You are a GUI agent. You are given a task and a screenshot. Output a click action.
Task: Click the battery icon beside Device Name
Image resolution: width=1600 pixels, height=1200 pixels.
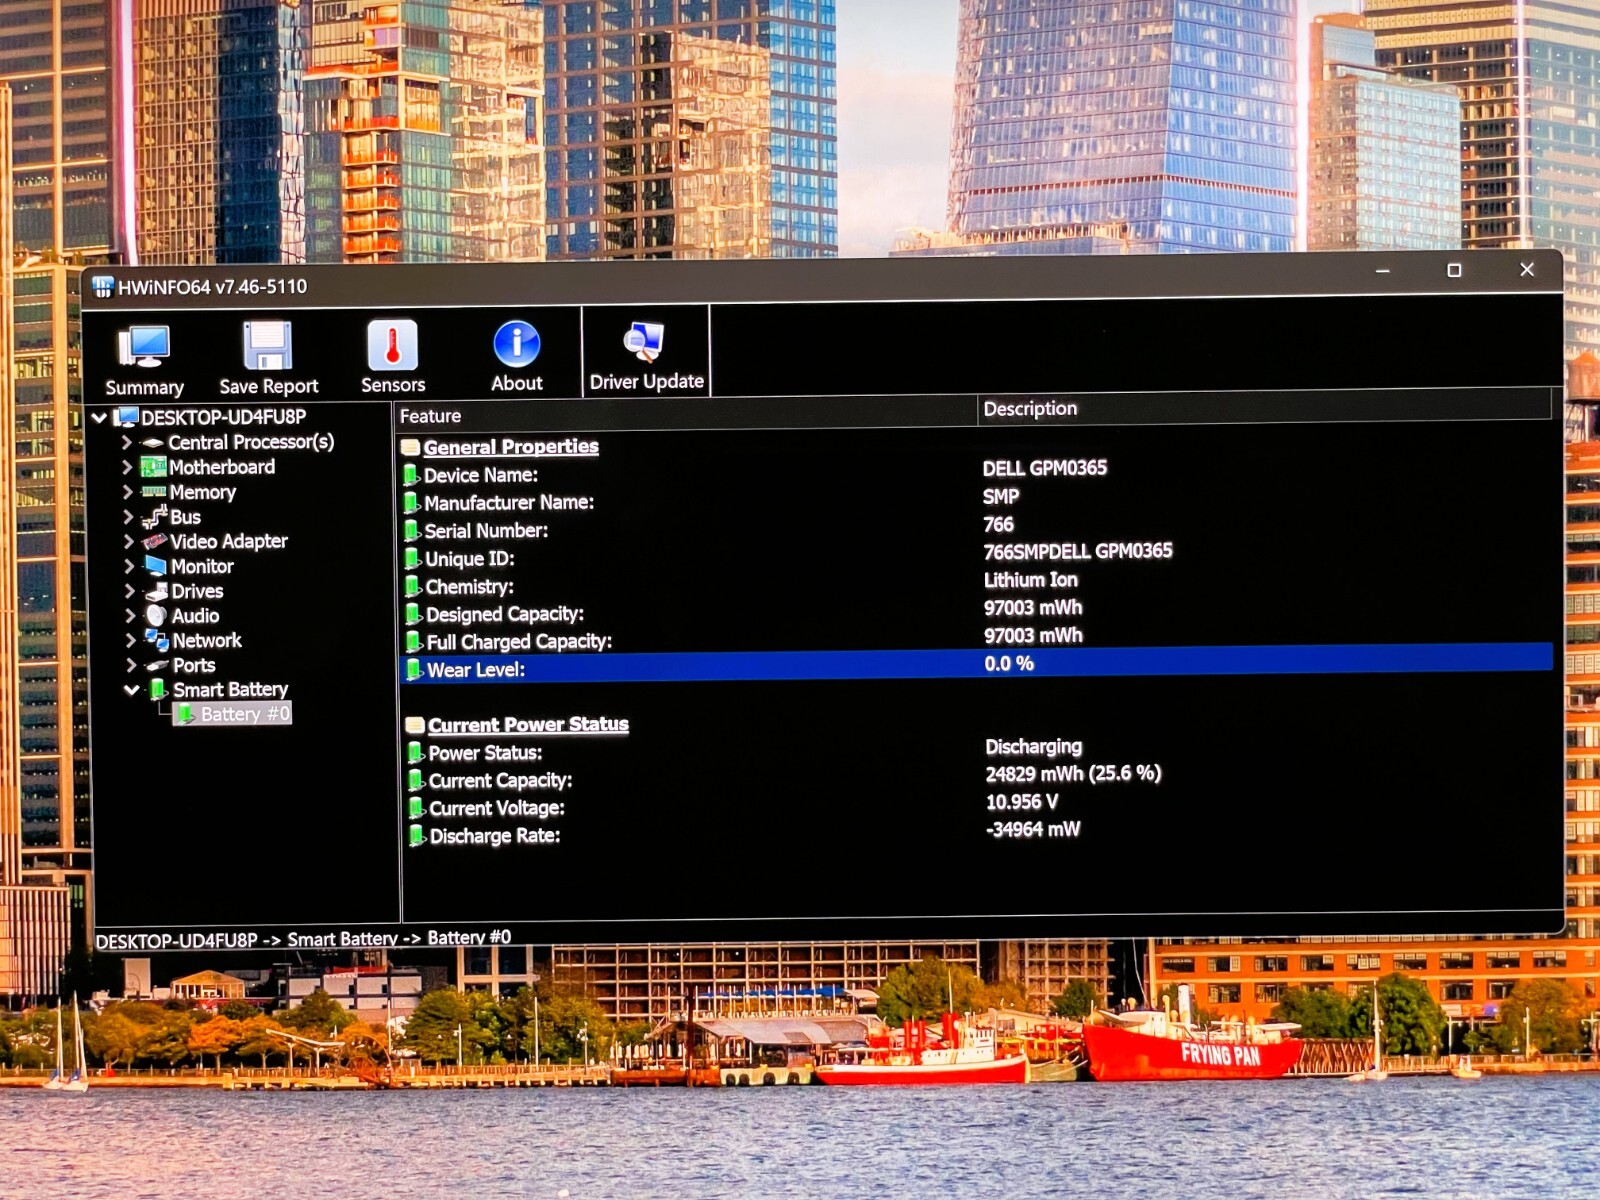pyautogui.click(x=411, y=475)
